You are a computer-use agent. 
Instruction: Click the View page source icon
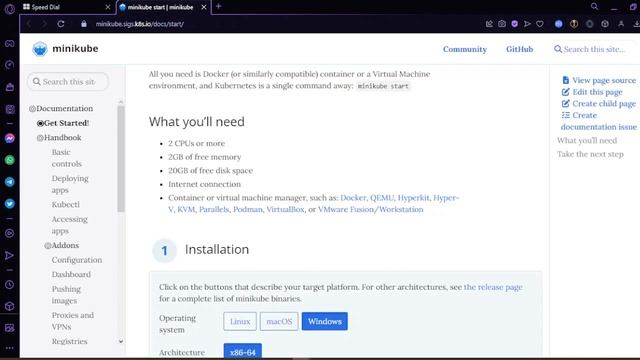565,80
